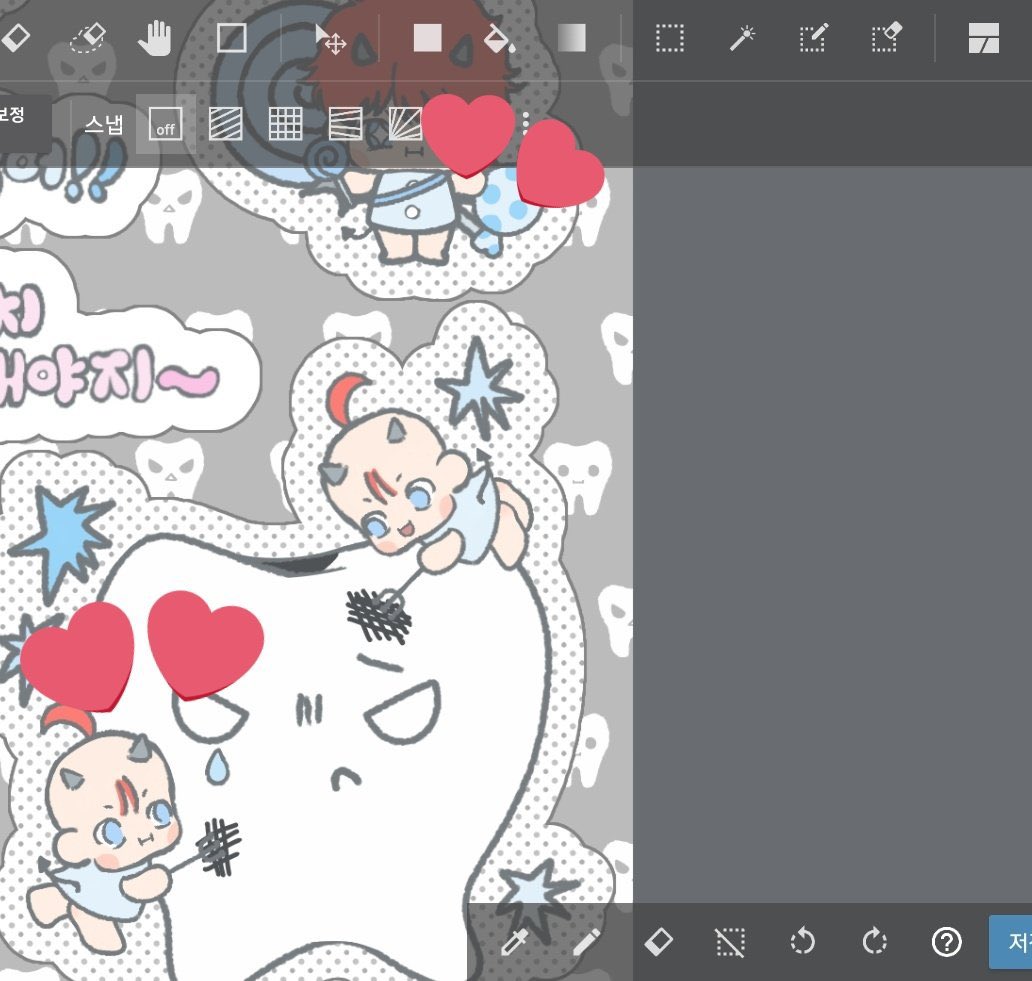Screen dimensions: 1032x981
Task: Enable the parallel lines snap guide
Action: 226,124
